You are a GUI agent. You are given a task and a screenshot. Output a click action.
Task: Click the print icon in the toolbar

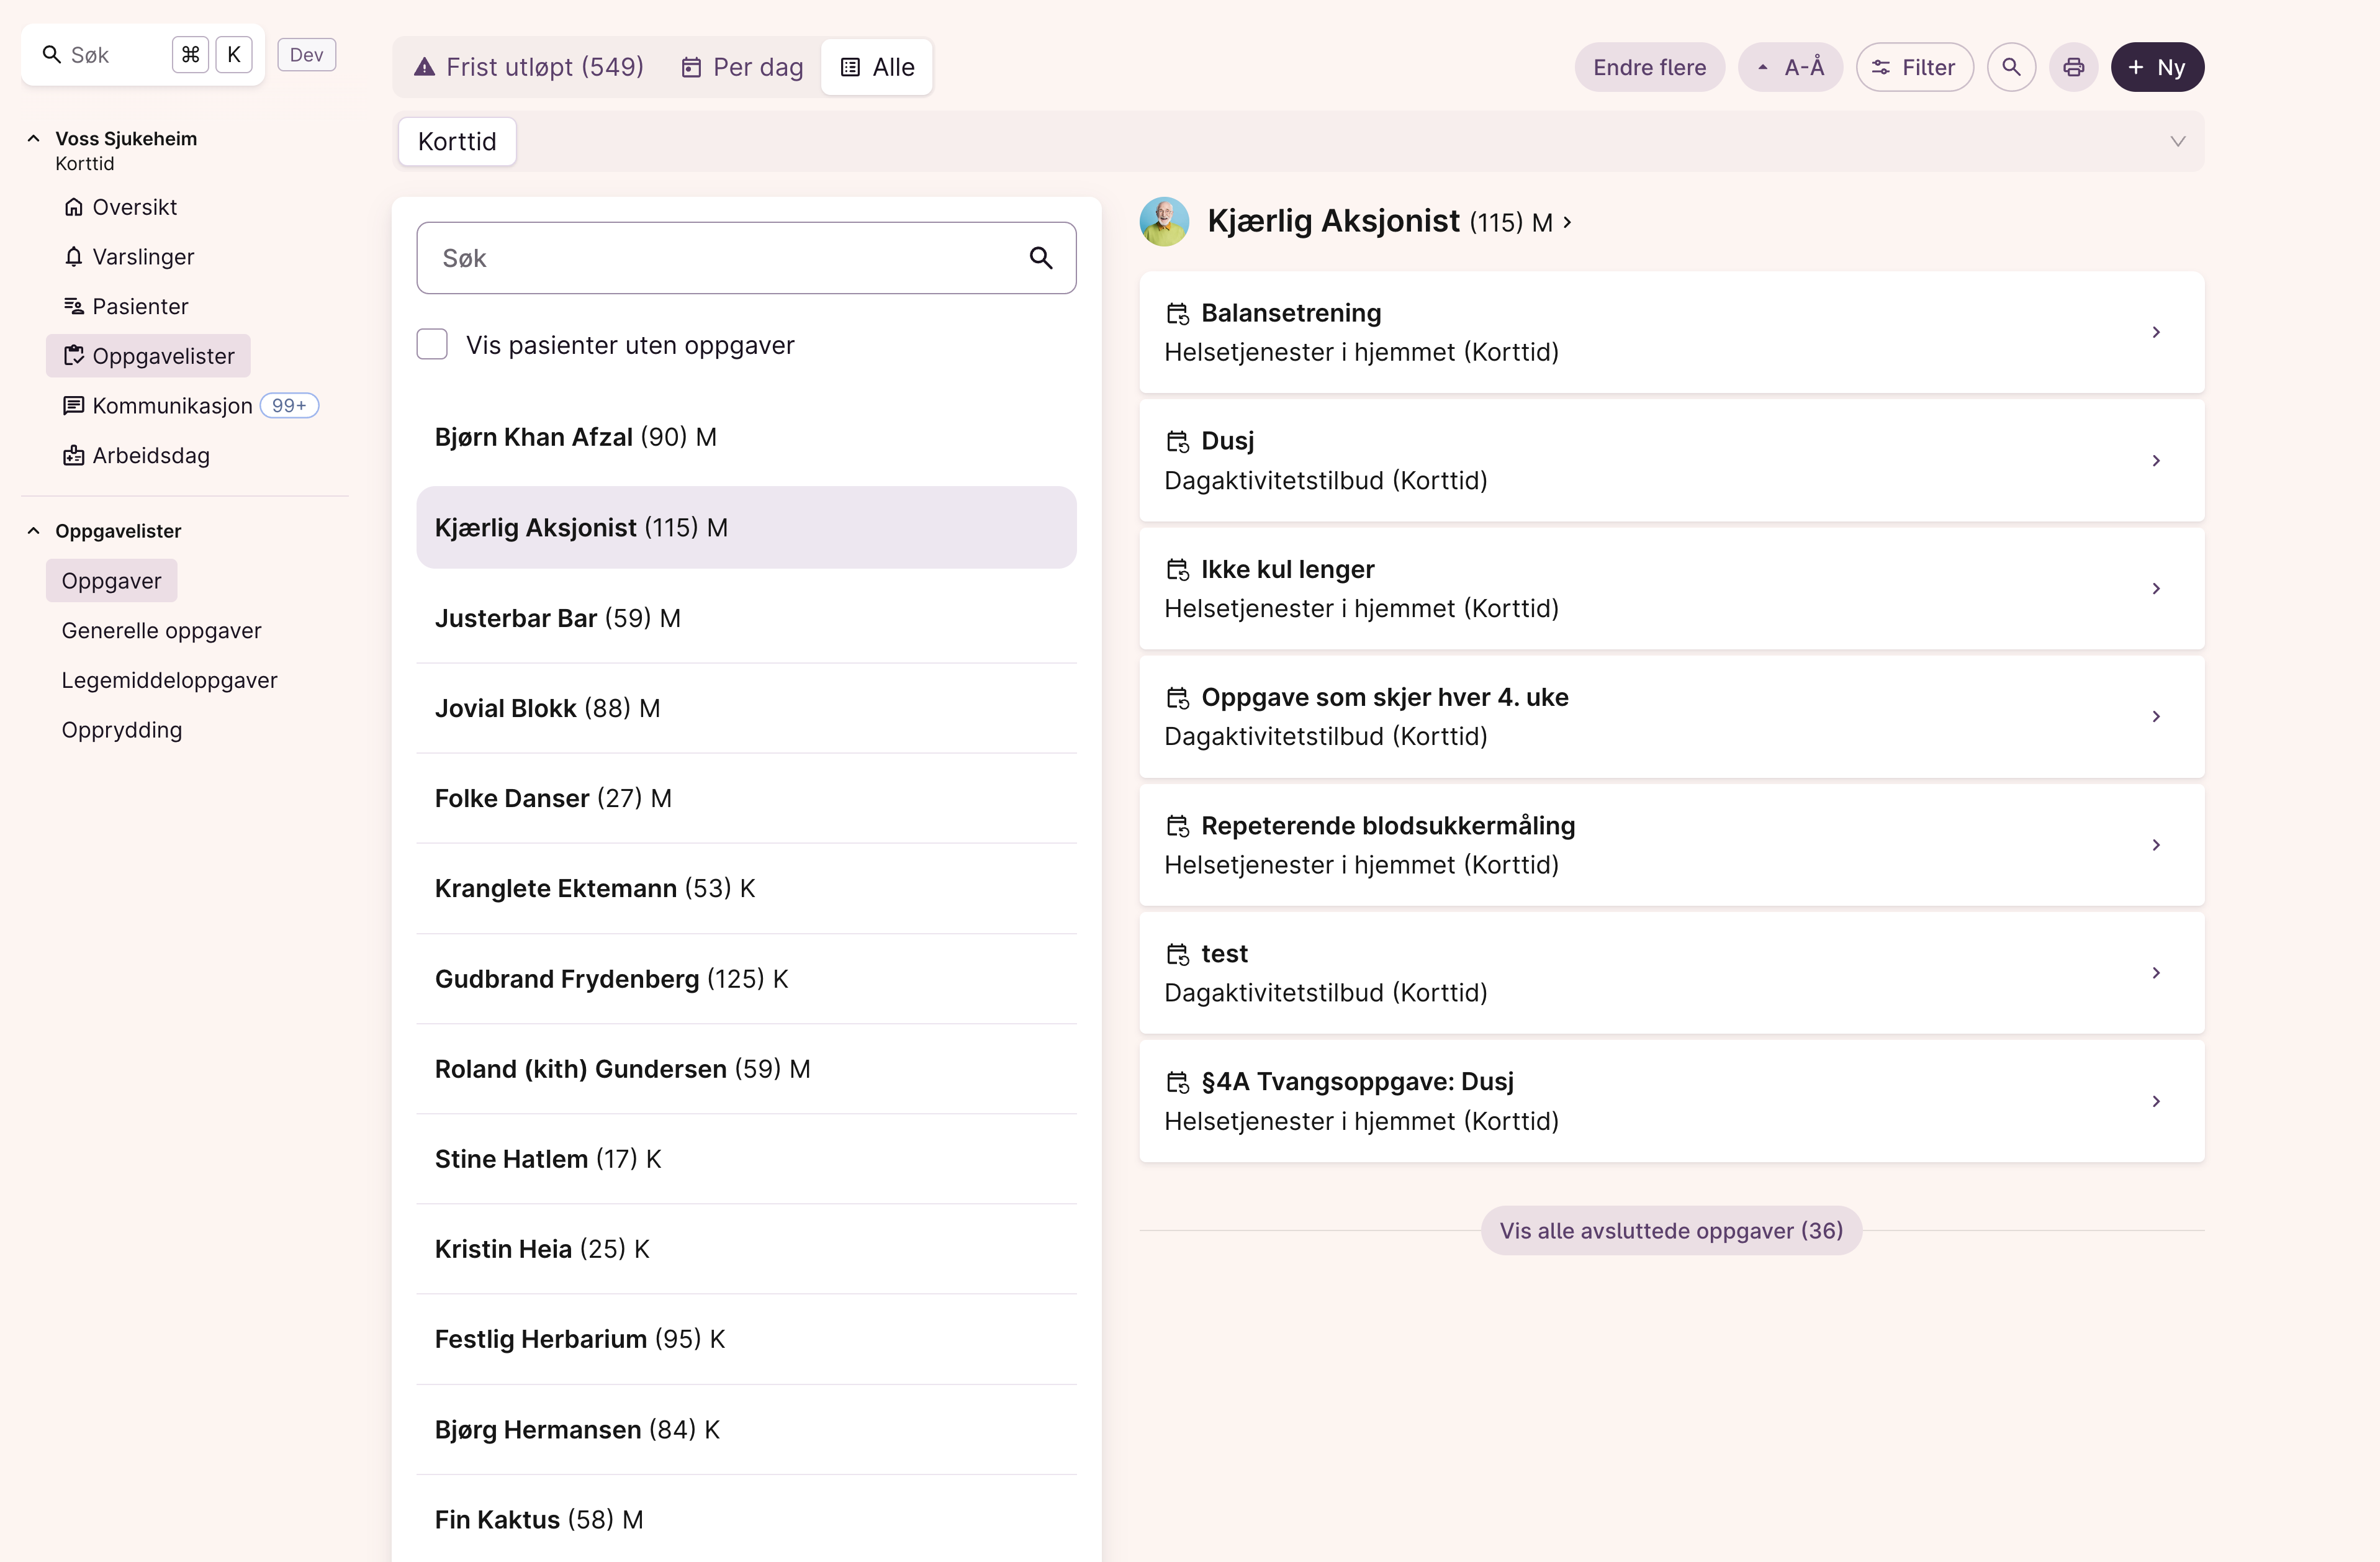click(2073, 67)
